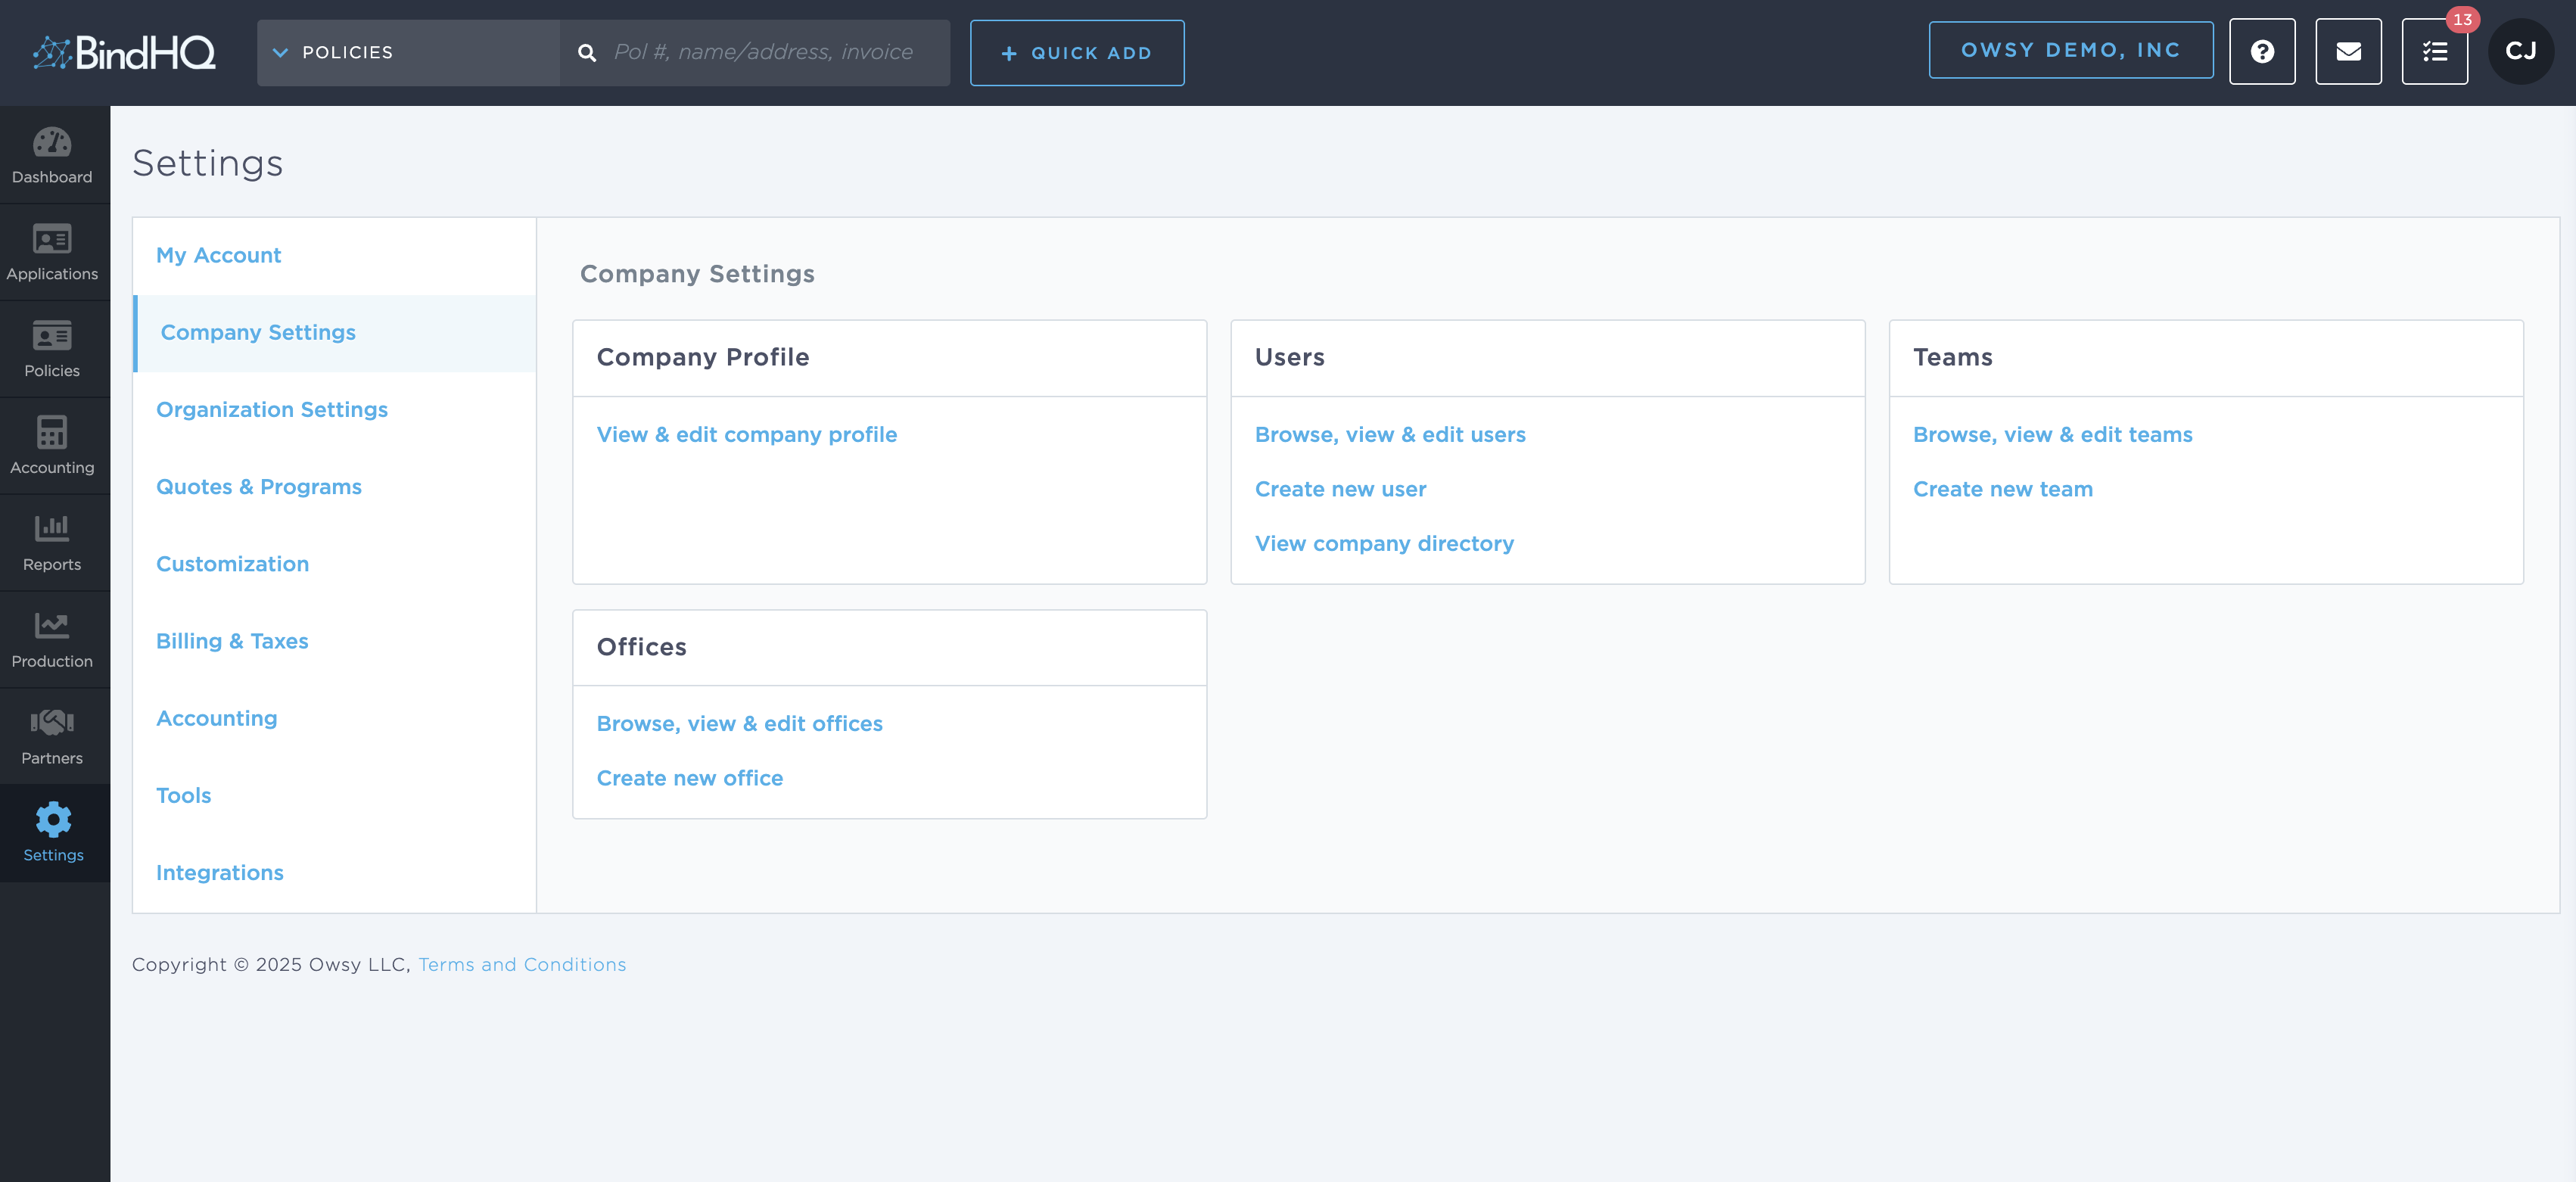Open the CJ user avatar menu
The height and width of the screenshot is (1182, 2576).
click(x=2519, y=52)
